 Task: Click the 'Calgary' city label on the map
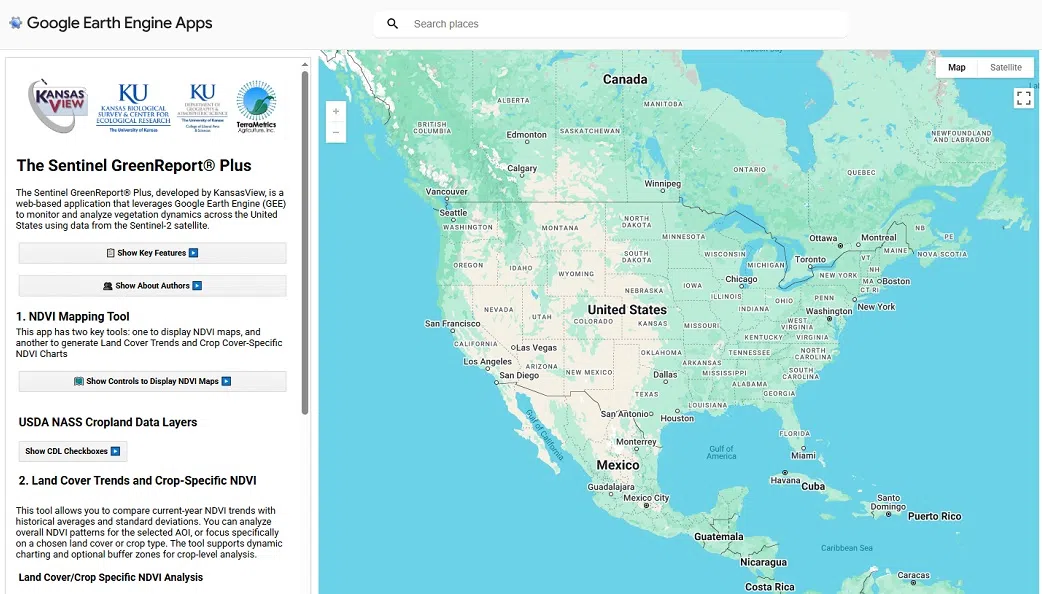coord(522,168)
